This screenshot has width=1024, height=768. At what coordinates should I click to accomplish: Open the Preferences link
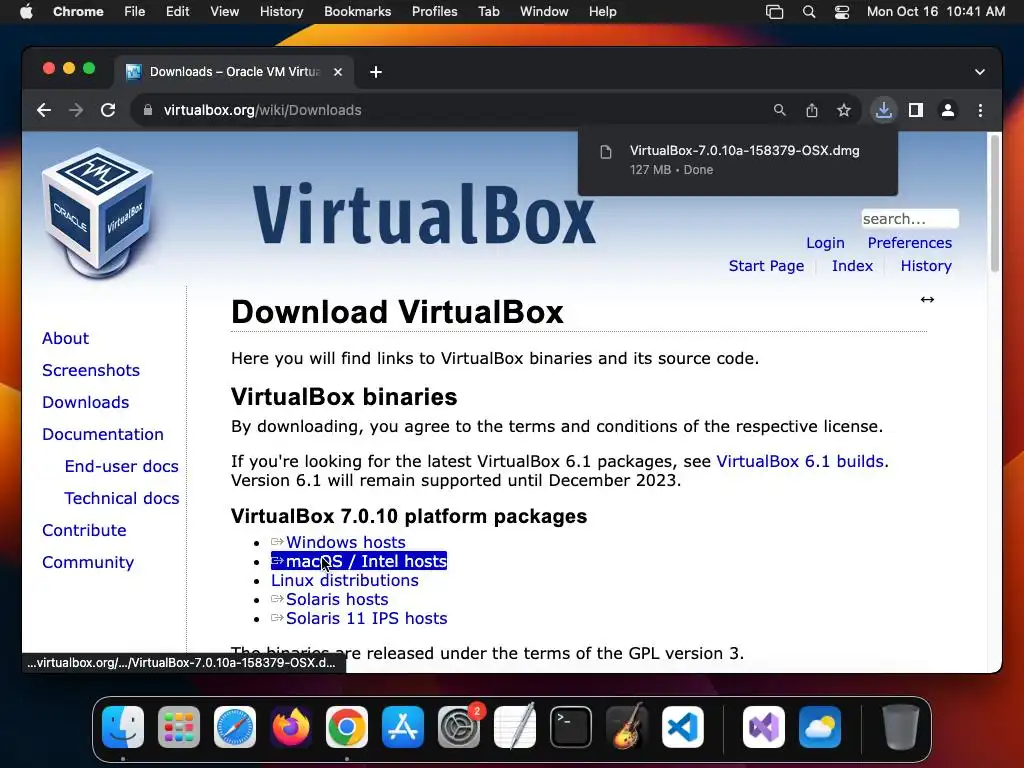click(910, 243)
